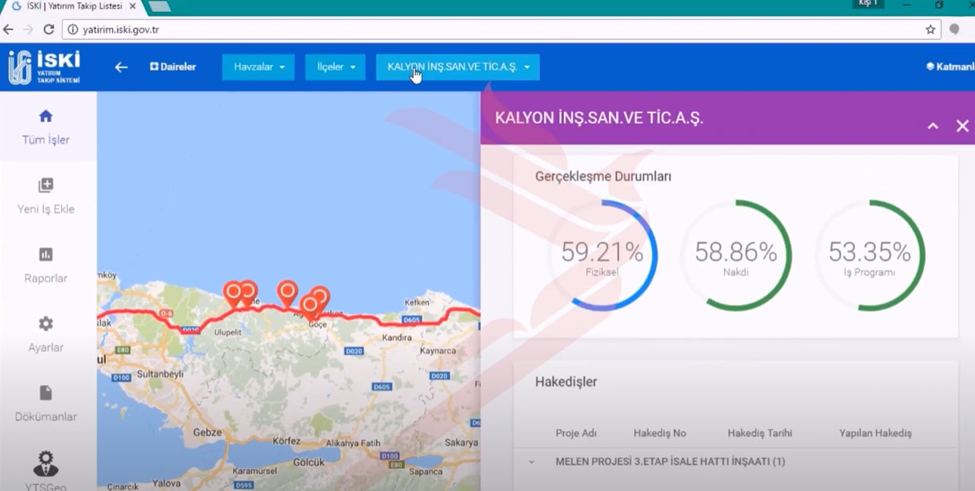Go back using the white arrow icon
Screen dimensions: 975x491
121,67
